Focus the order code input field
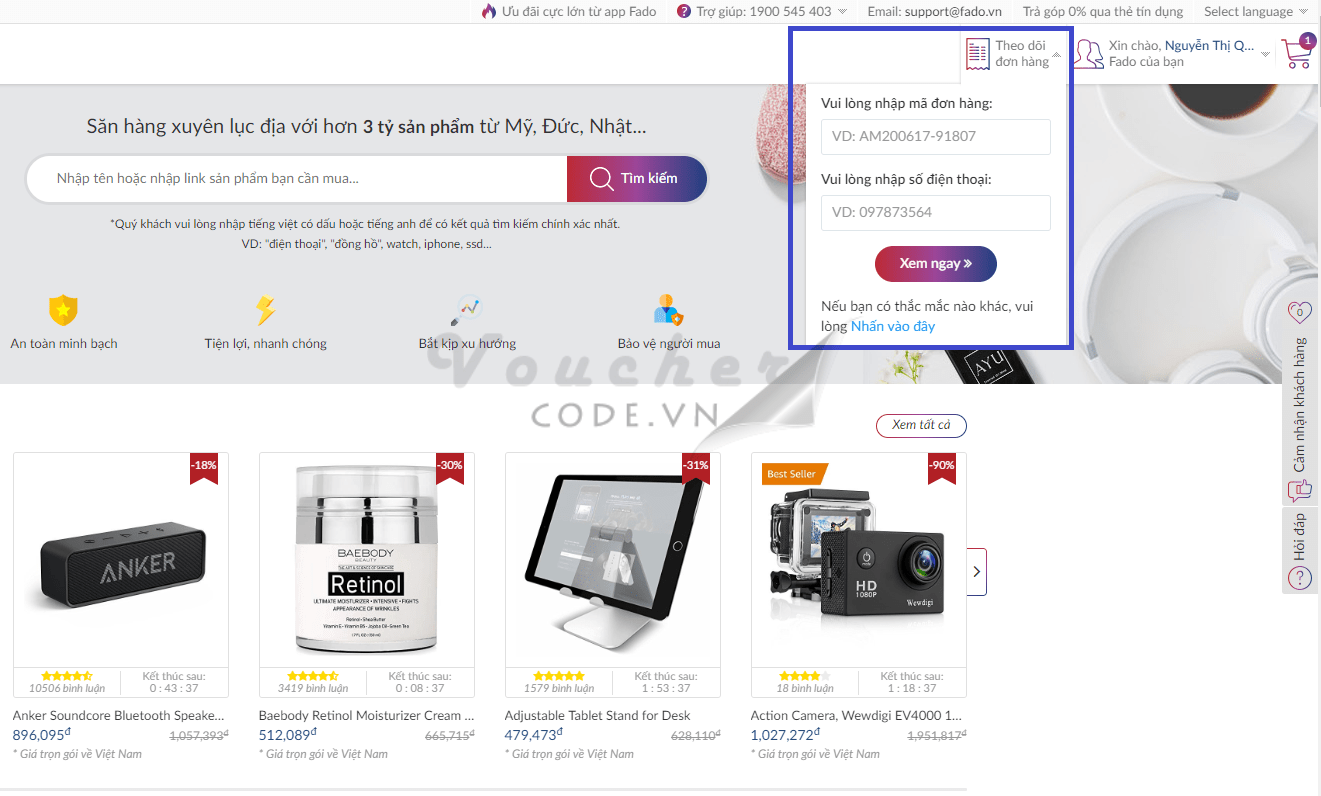 (936, 137)
